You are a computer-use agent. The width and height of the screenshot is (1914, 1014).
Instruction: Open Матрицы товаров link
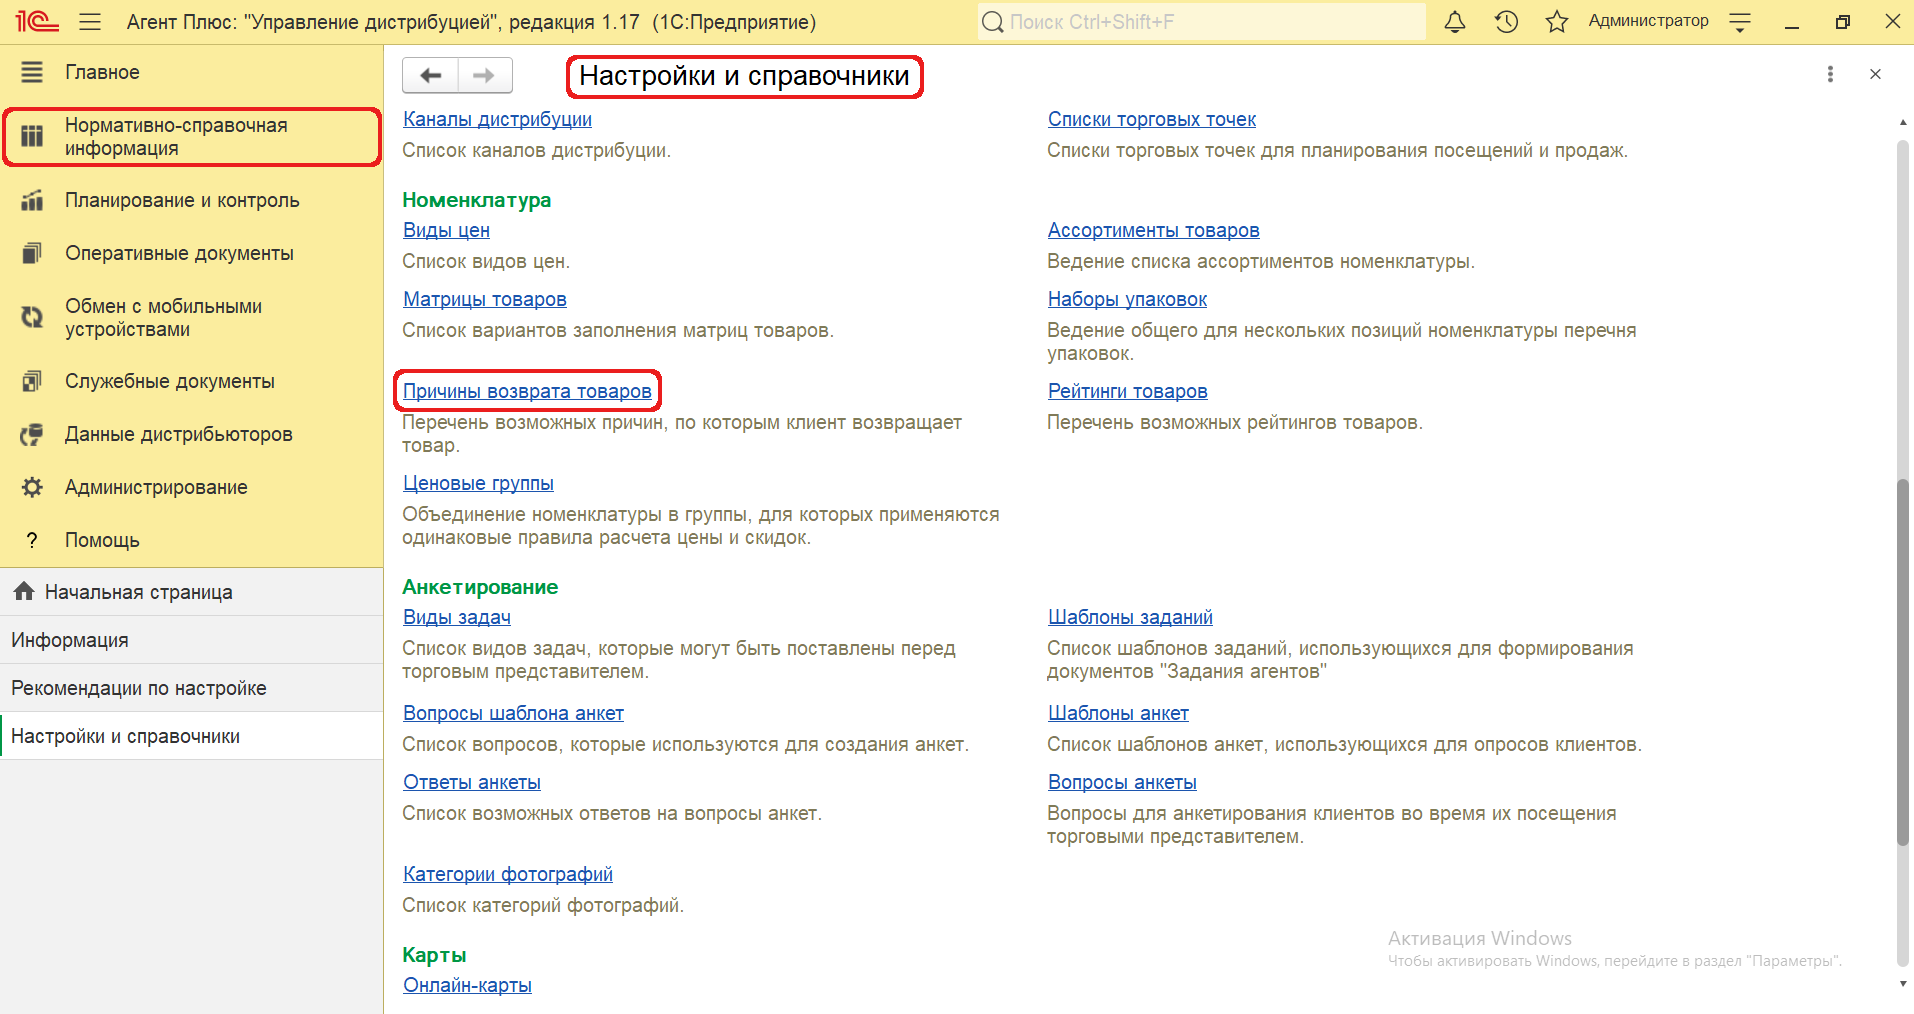point(484,299)
